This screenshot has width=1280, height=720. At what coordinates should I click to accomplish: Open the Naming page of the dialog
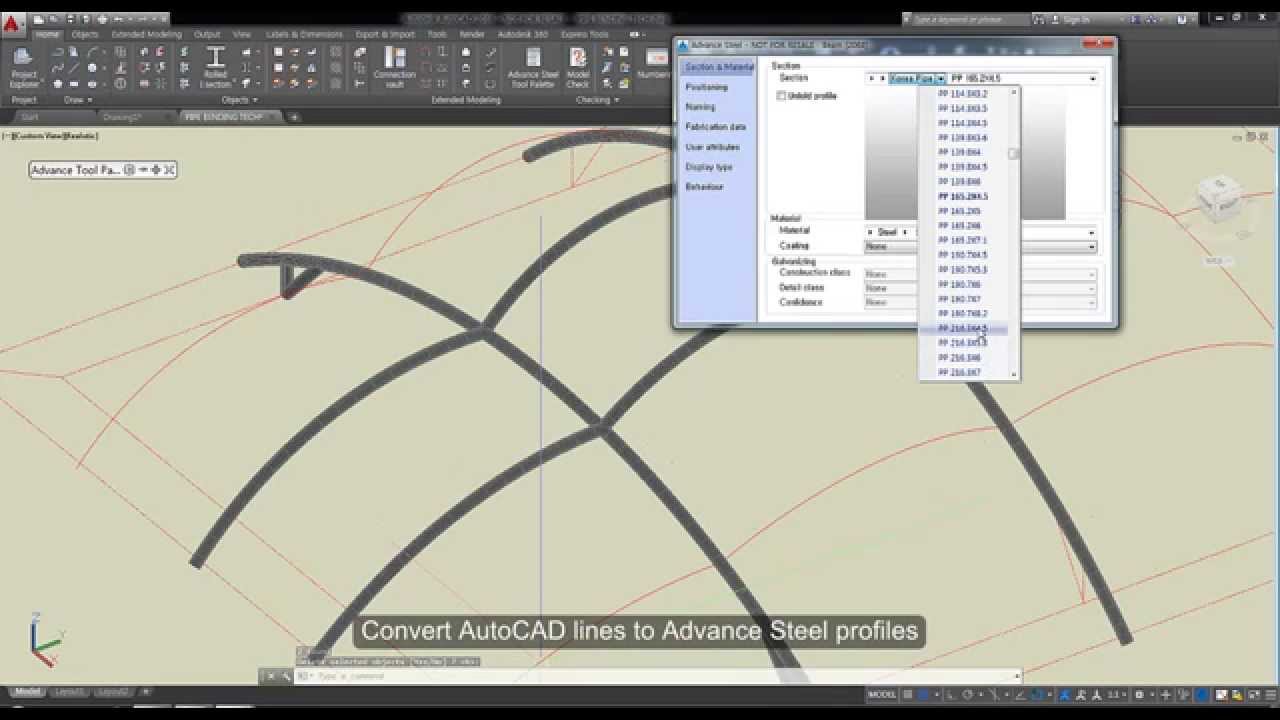pyautogui.click(x=700, y=107)
